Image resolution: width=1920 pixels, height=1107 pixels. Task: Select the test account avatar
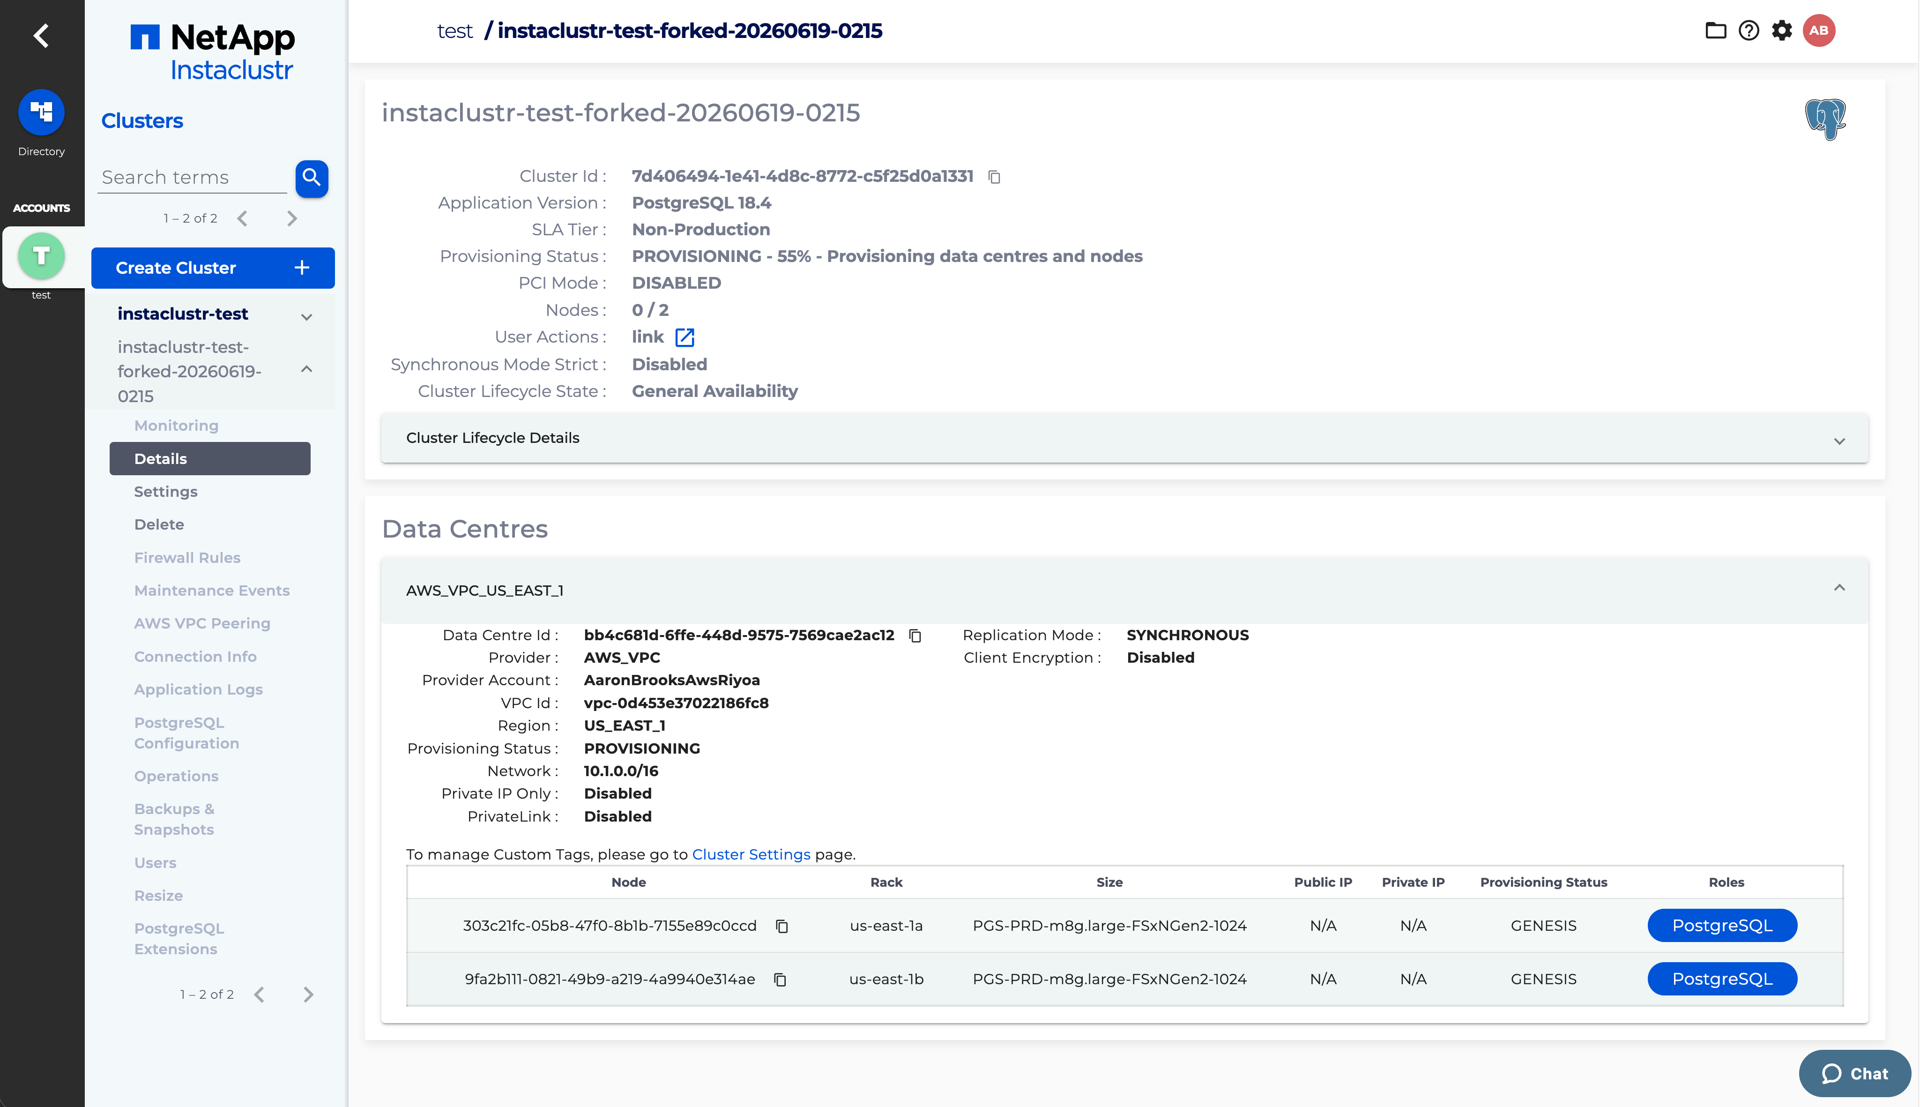coord(41,256)
